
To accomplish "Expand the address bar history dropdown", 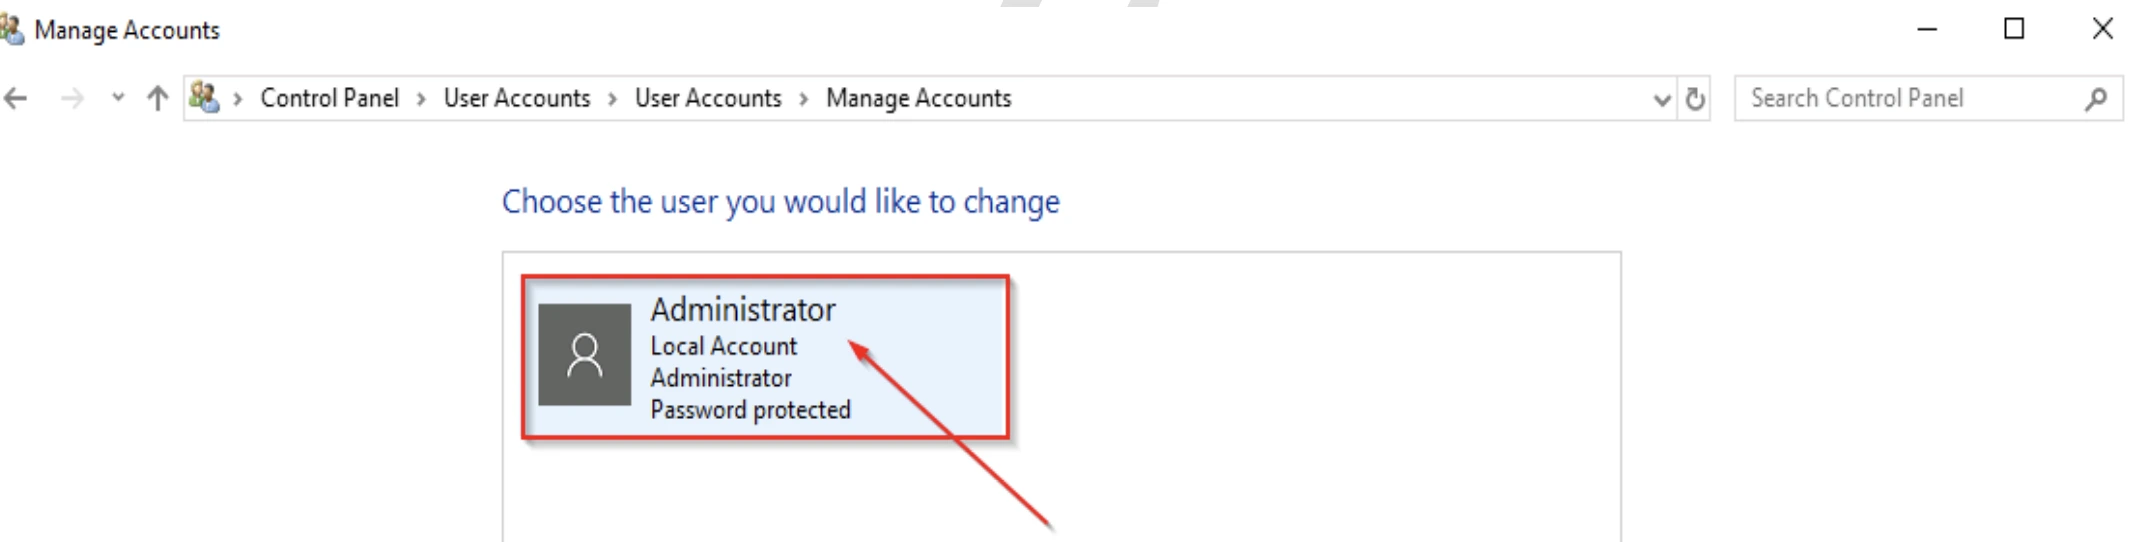I will pos(1662,99).
